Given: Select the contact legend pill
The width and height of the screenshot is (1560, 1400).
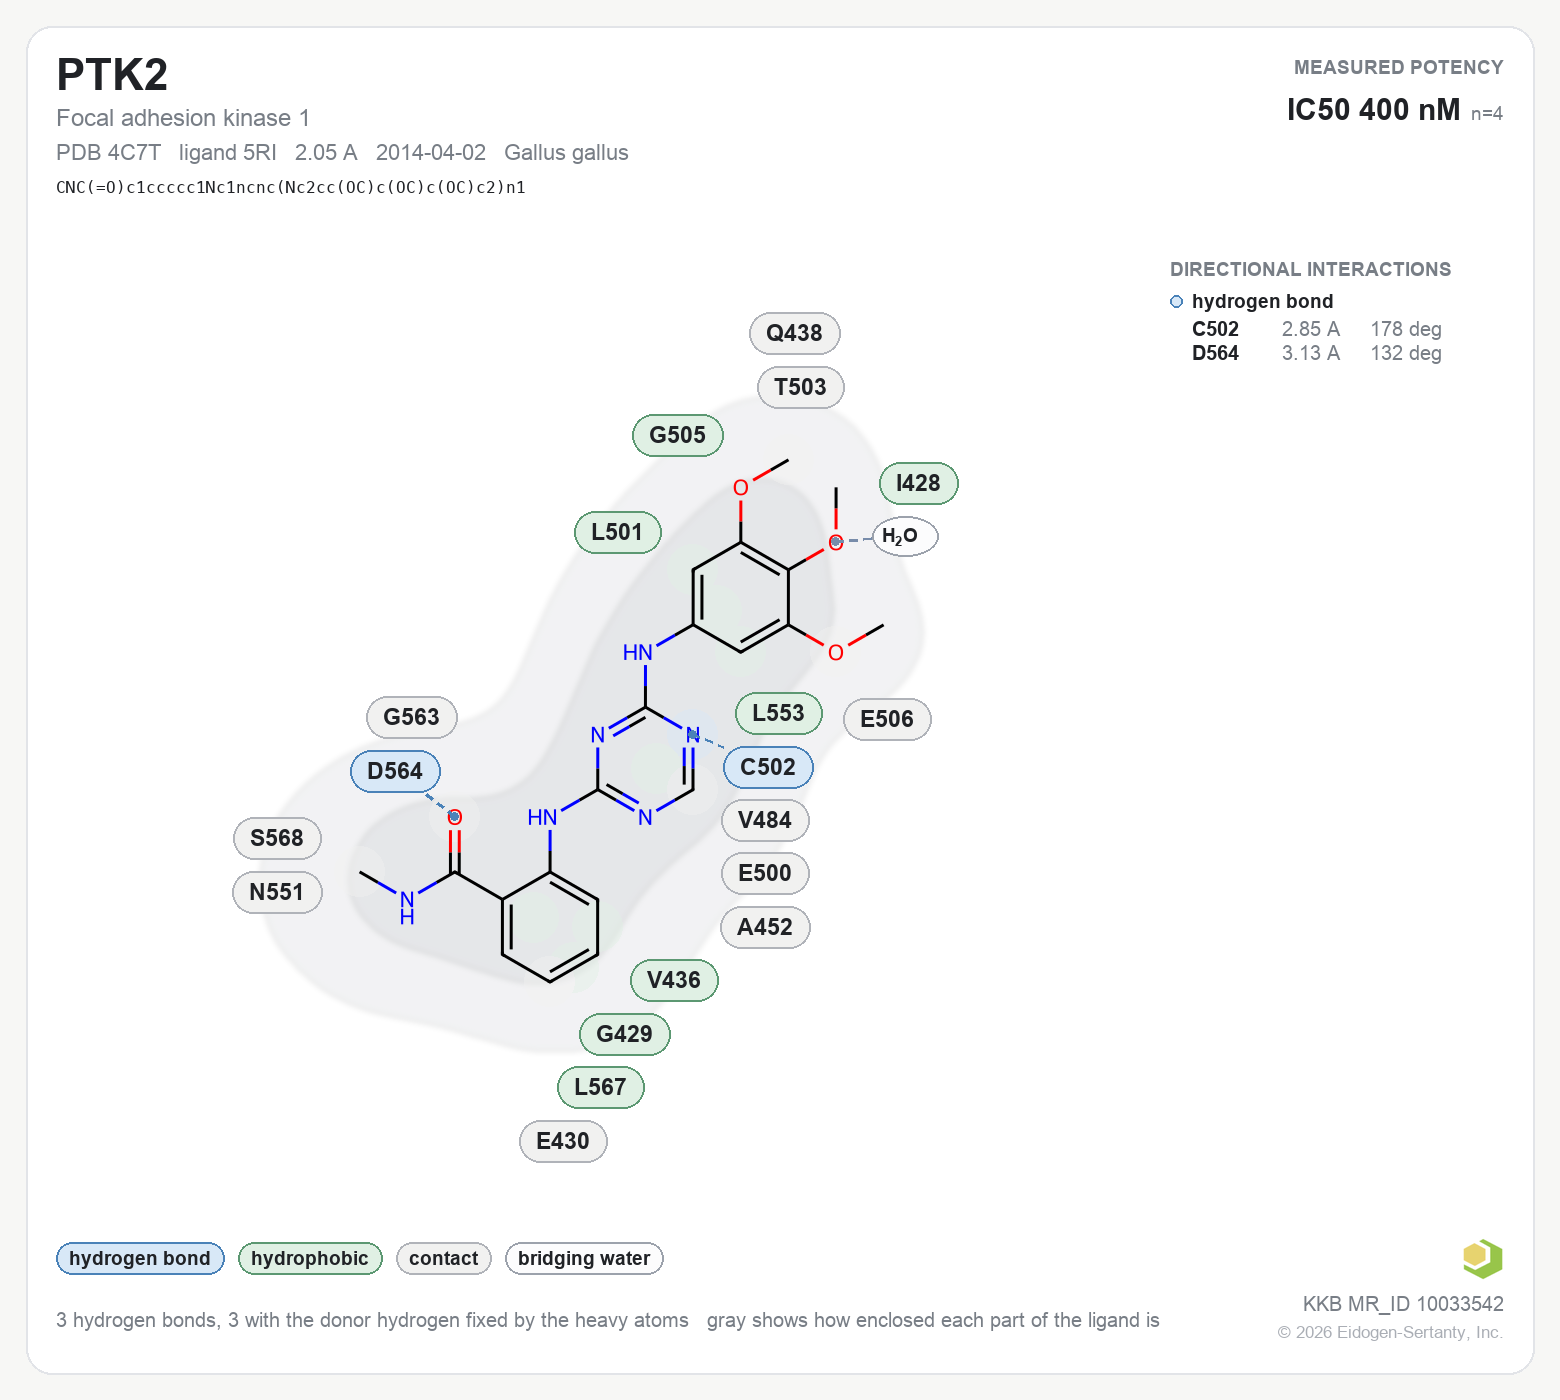Looking at the screenshot, I should [444, 1258].
